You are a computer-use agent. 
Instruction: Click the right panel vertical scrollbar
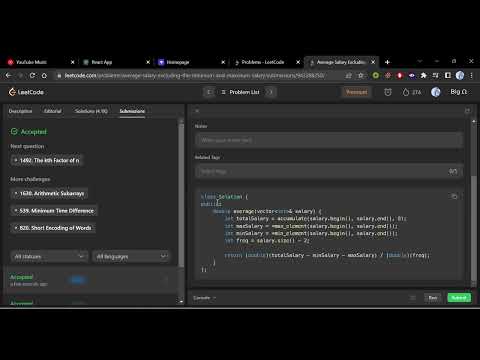click(474, 228)
